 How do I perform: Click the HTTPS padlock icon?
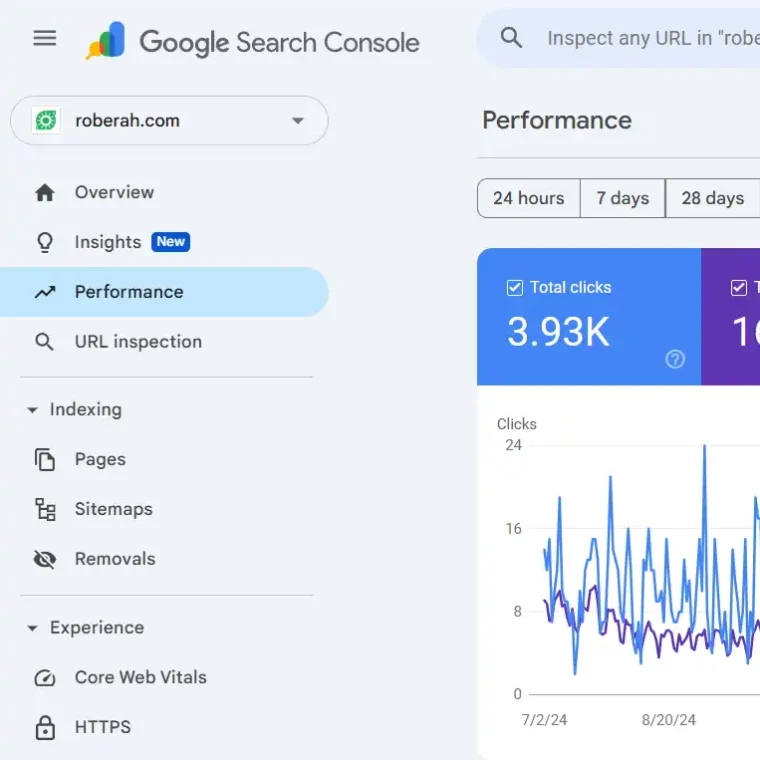45,727
